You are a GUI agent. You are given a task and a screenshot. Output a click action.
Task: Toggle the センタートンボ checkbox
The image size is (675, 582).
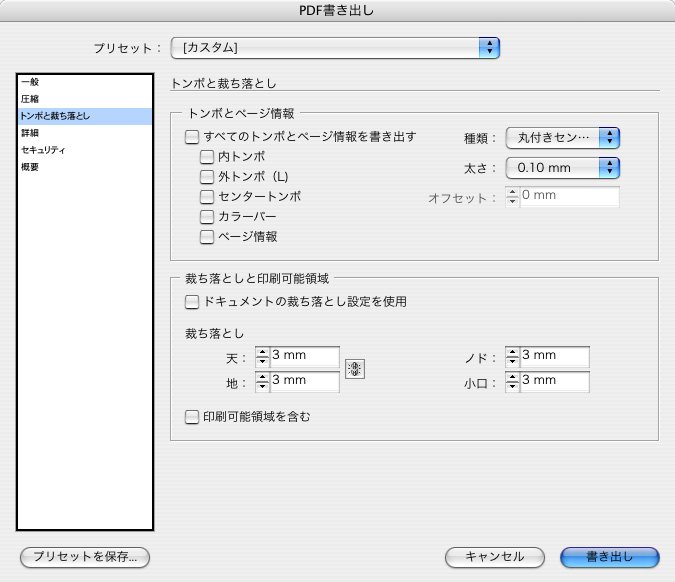207,197
